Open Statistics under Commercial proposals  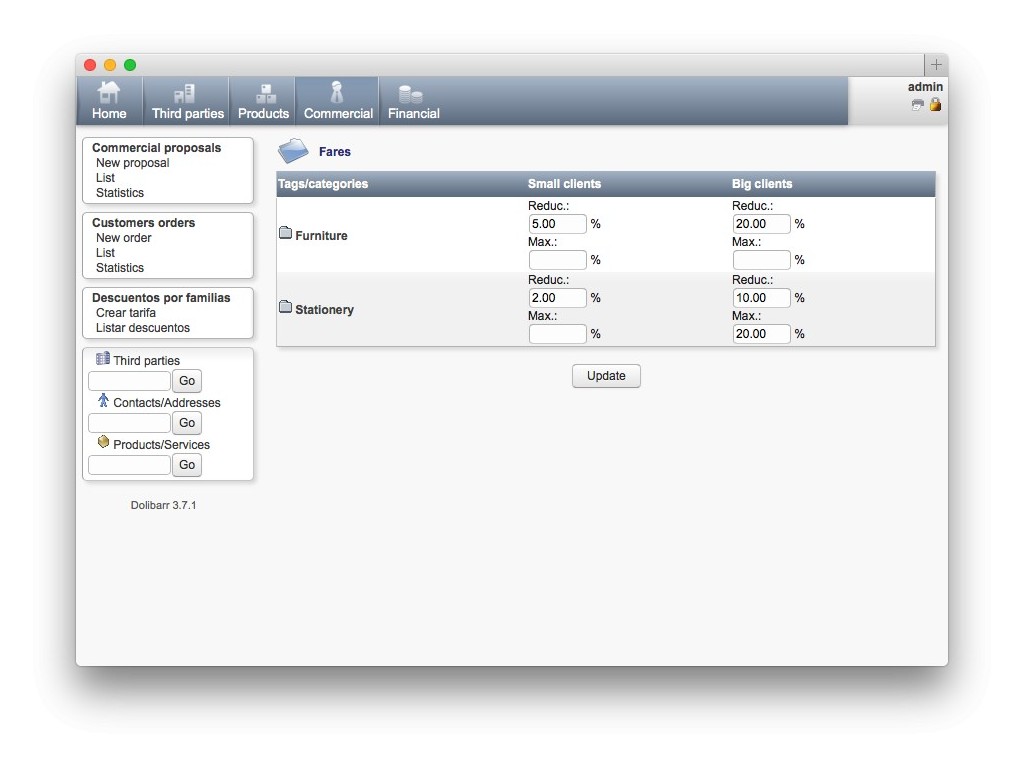click(120, 193)
